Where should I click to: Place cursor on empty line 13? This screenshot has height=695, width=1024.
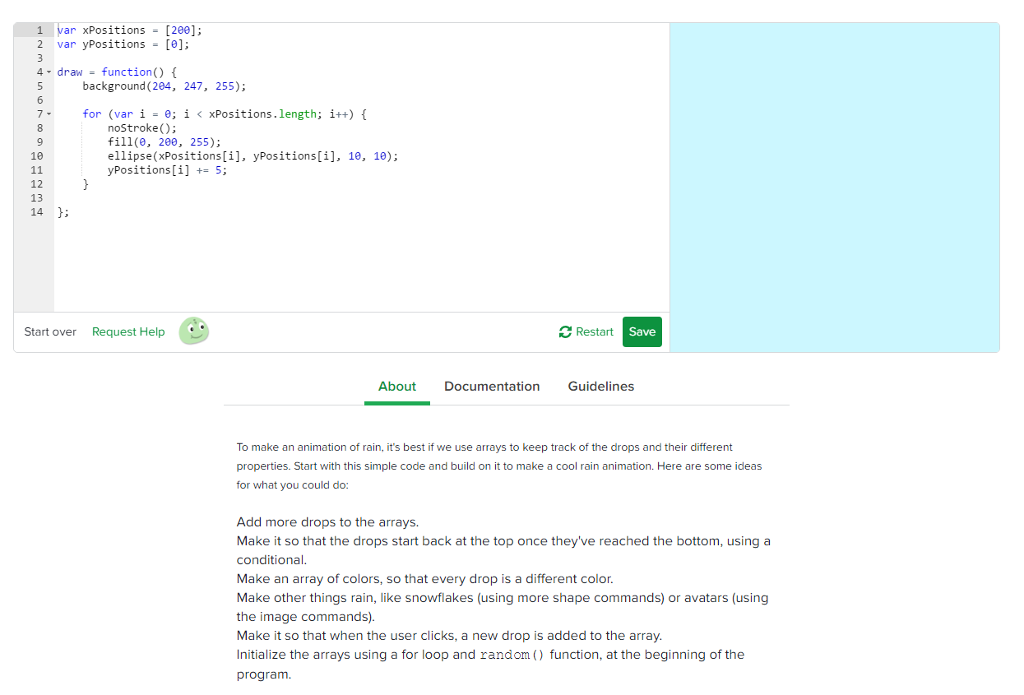pyautogui.click(x=200, y=198)
